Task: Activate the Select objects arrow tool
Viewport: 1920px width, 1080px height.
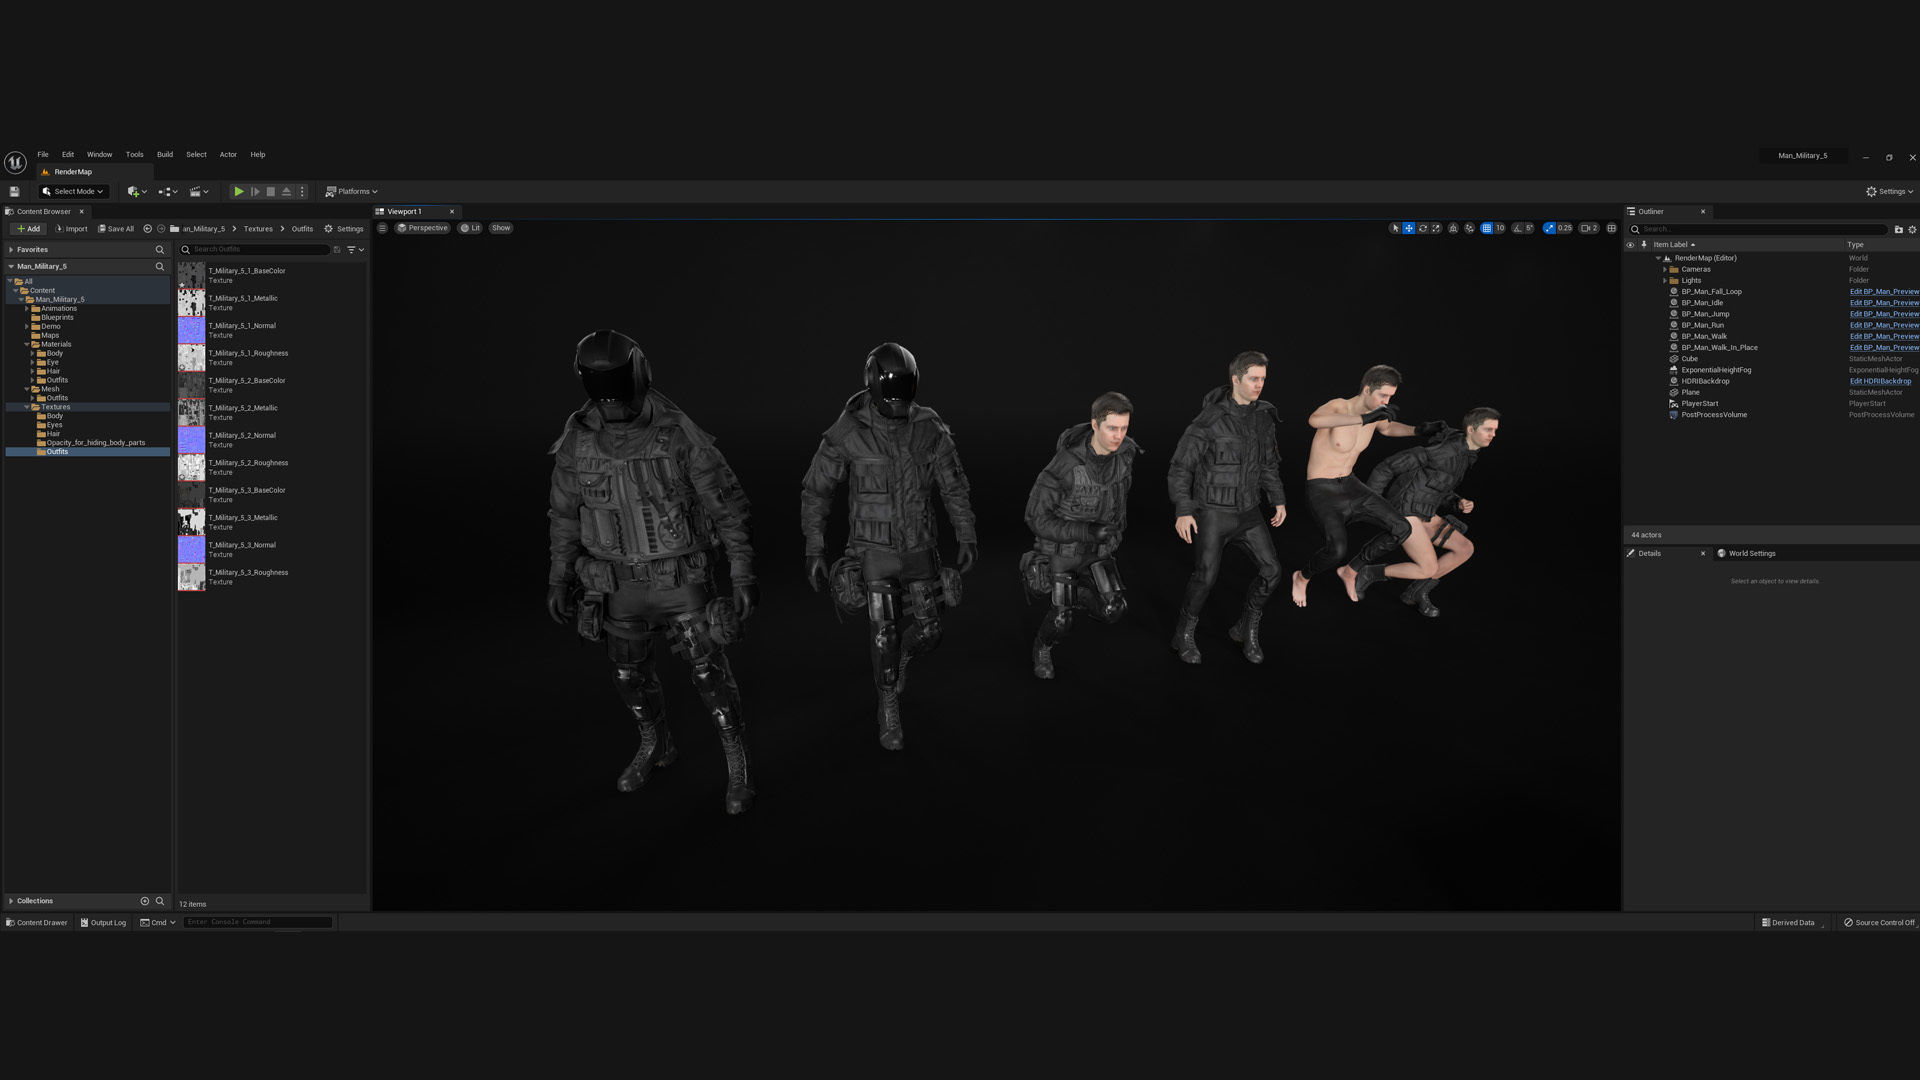Action: point(1395,228)
